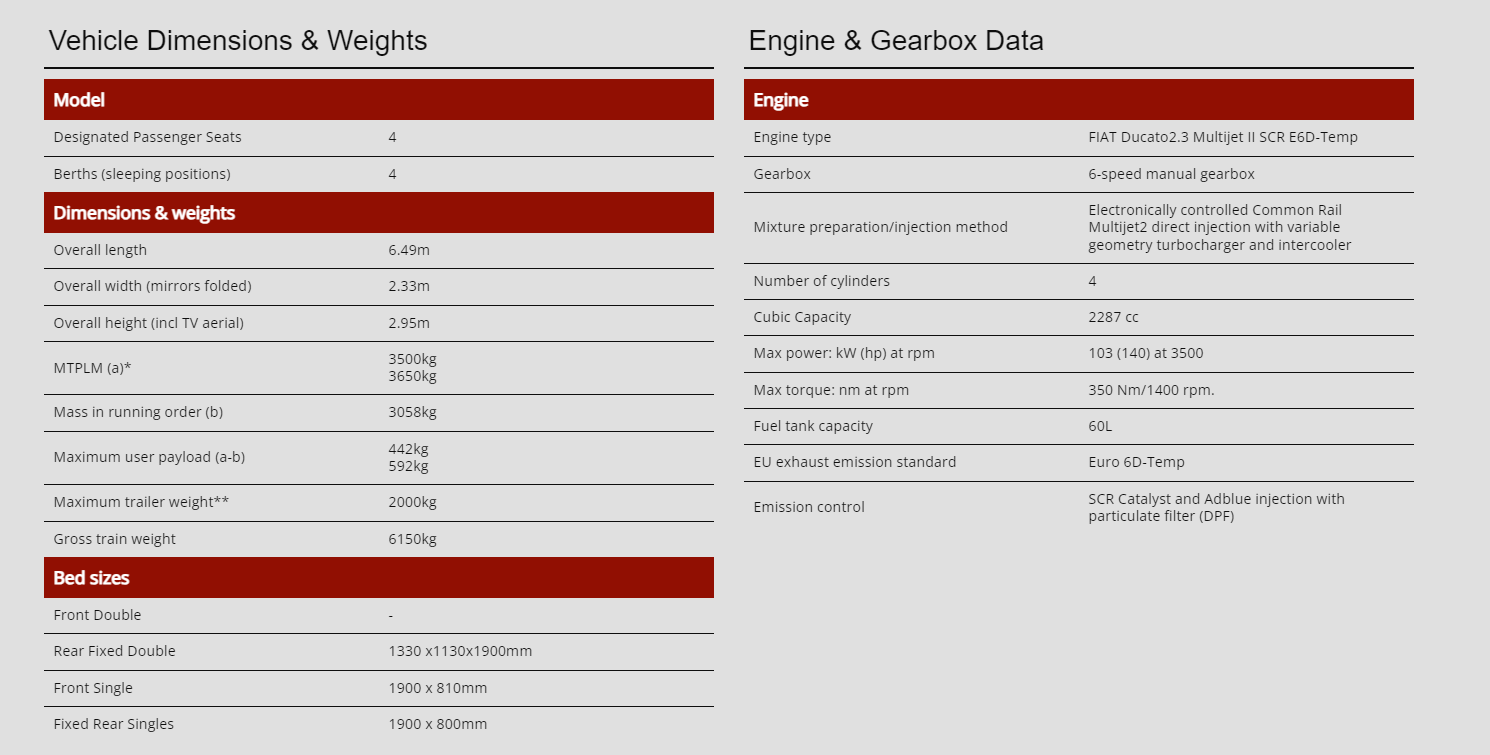Click the 'Overall length' row label
Image resolution: width=1490 pixels, height=755 pixels.
click(100, 250)
